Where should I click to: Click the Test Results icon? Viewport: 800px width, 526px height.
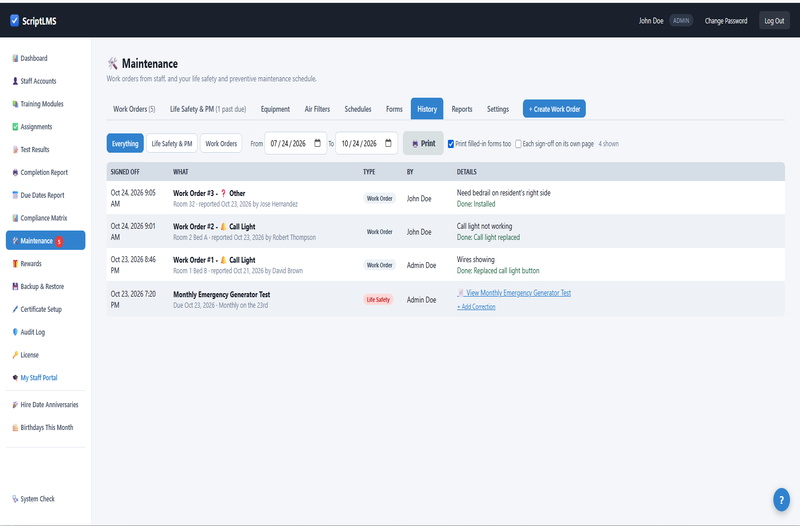(15, 149)
